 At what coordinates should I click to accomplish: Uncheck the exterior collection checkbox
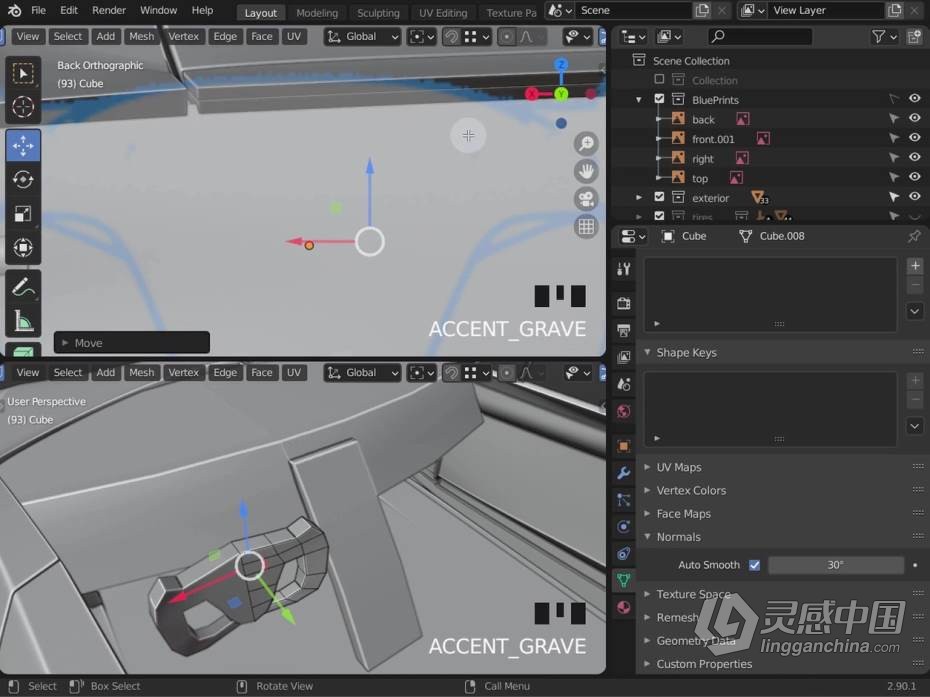[659, 197]
